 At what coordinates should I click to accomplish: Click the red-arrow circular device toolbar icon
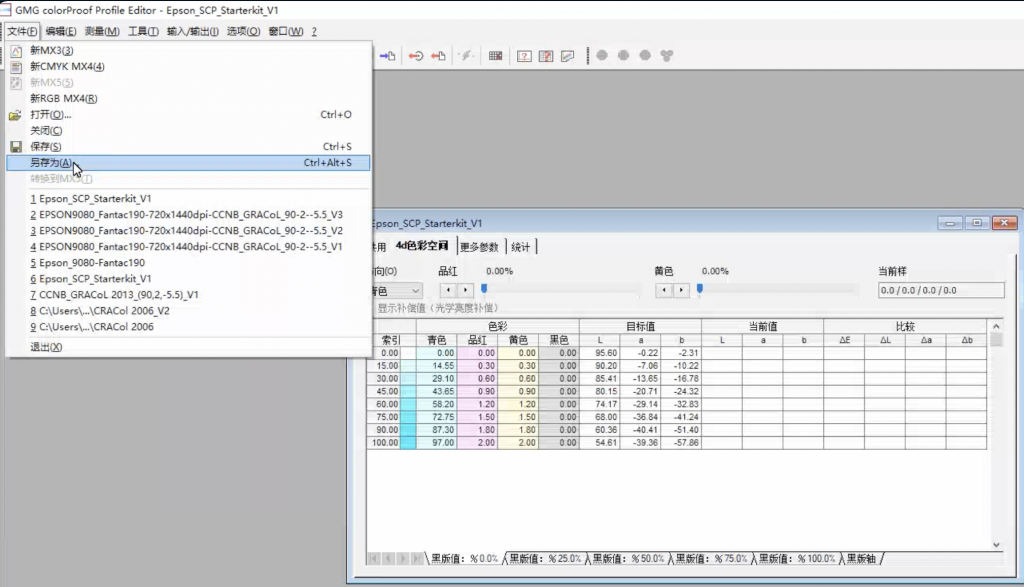click(416, 56)
